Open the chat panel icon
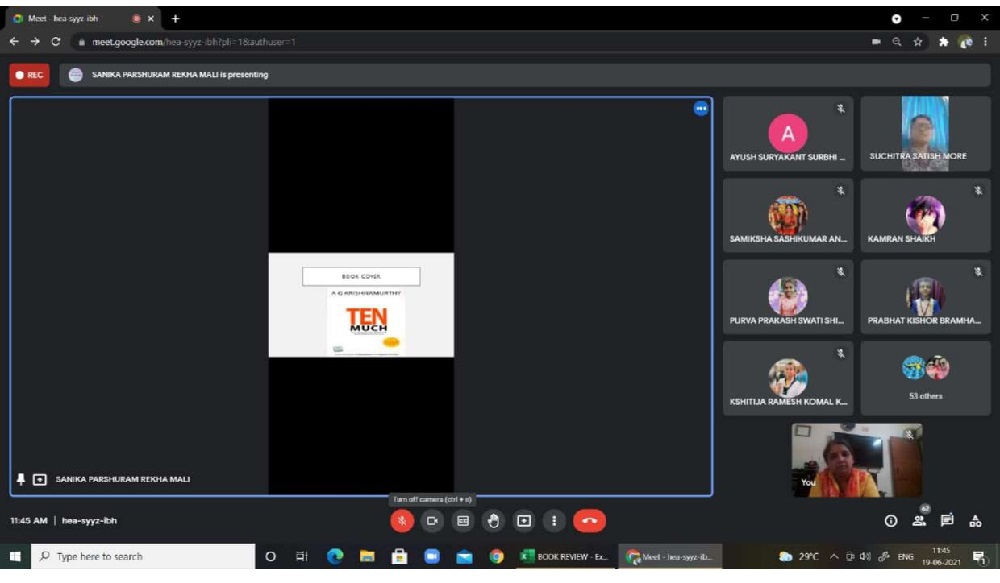1000x583 pixels. coord(947,521)
